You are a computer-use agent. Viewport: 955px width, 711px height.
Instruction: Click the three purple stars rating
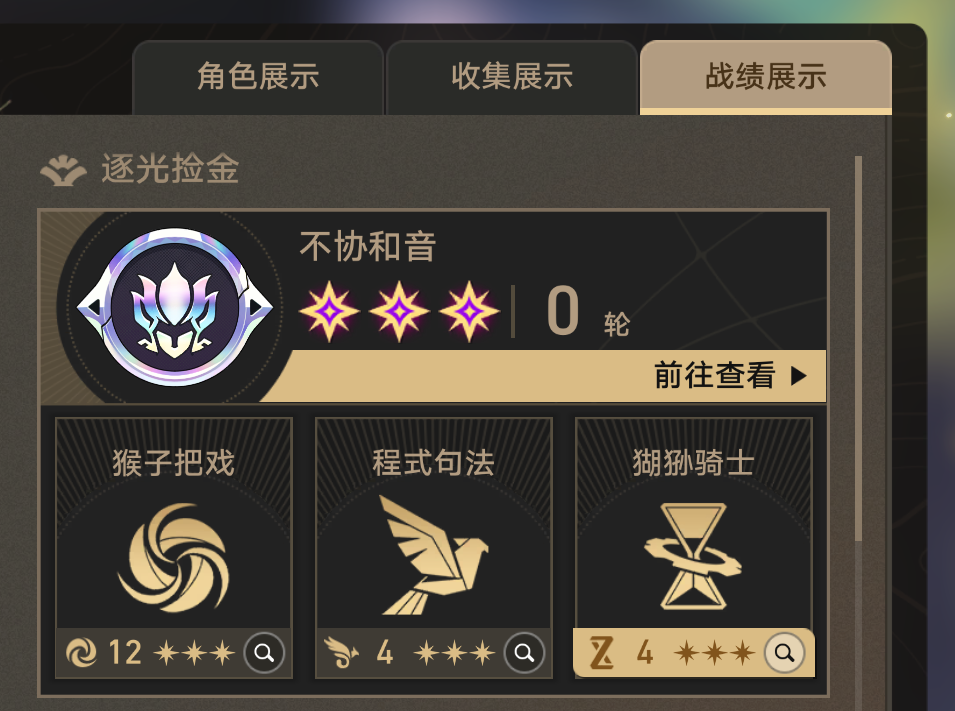pyautogui.click(x=399, y=311)
